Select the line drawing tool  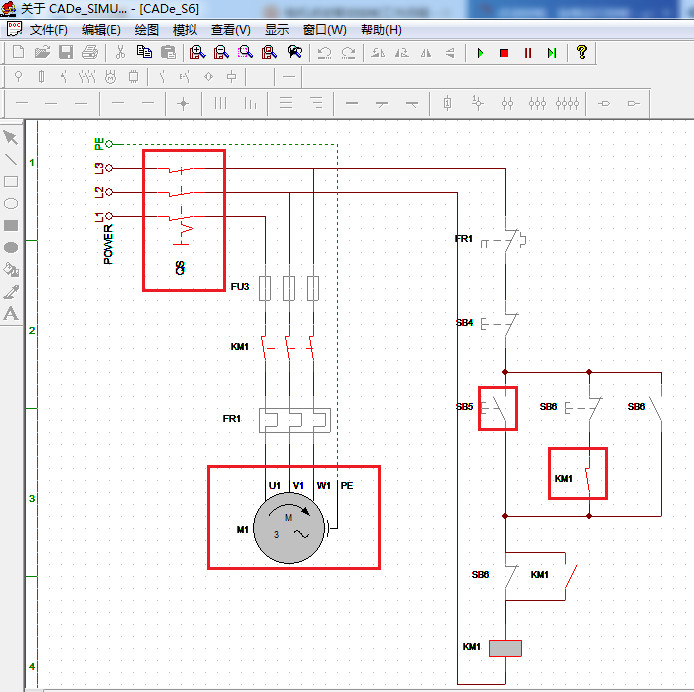coord(11,159)
